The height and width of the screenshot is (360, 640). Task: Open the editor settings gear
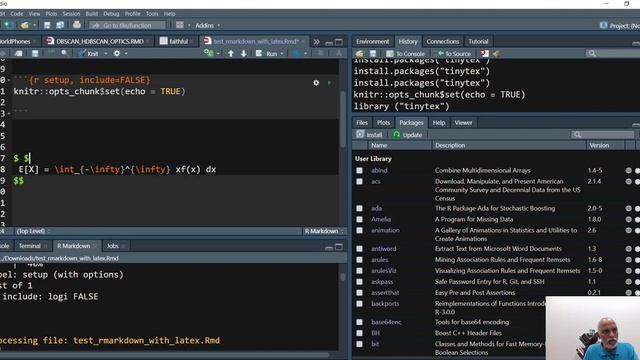tap(117, 53)
